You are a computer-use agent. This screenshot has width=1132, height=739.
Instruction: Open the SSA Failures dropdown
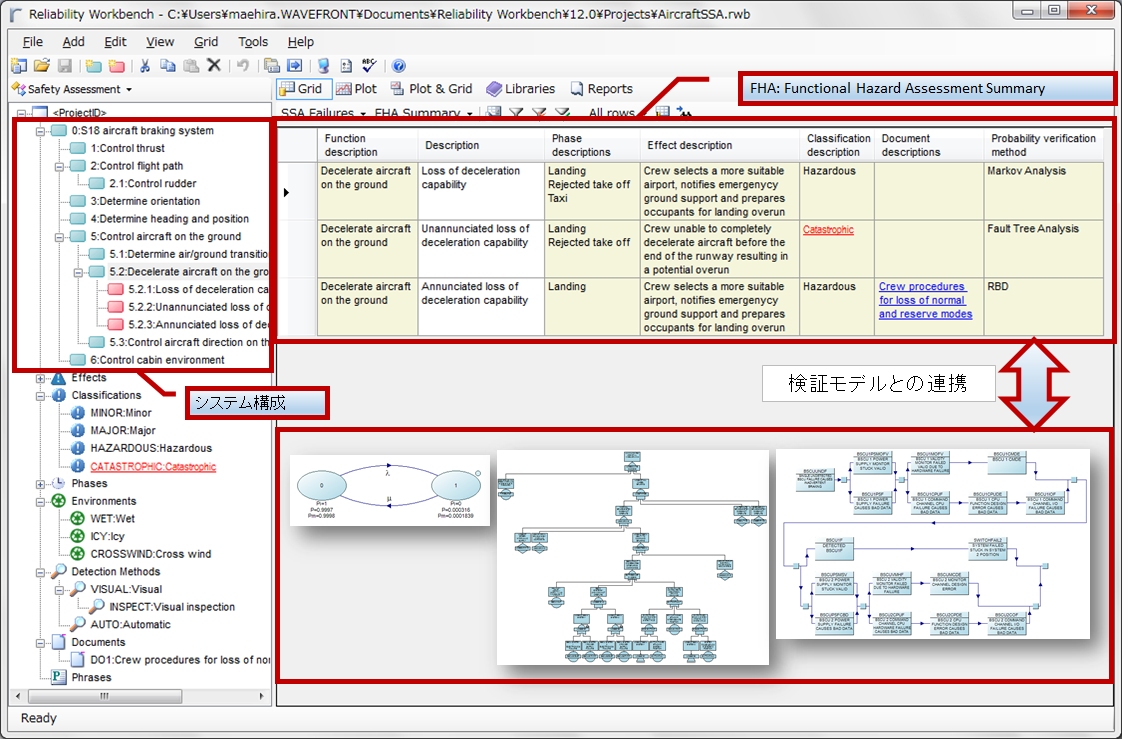tap(323, 113)
